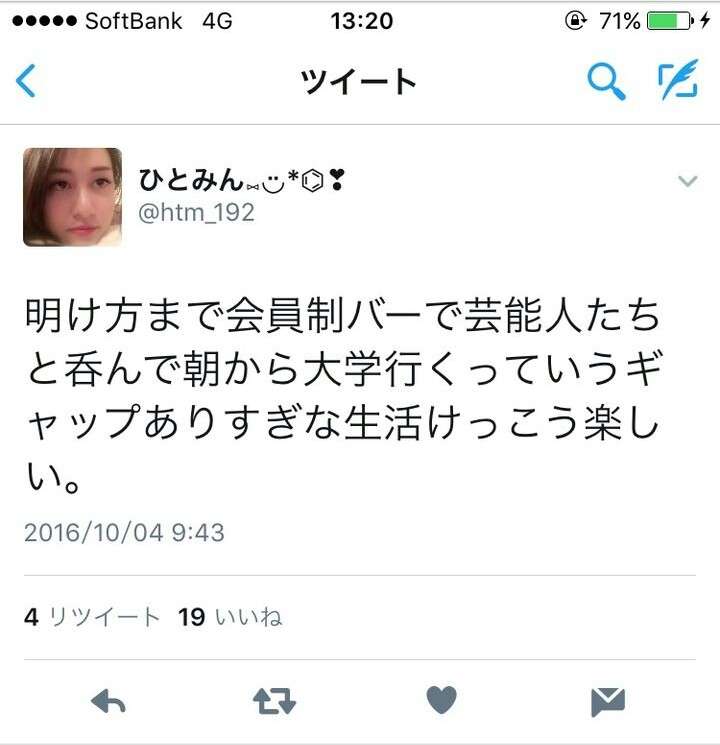Reply to the tweet

pos(108,701)
